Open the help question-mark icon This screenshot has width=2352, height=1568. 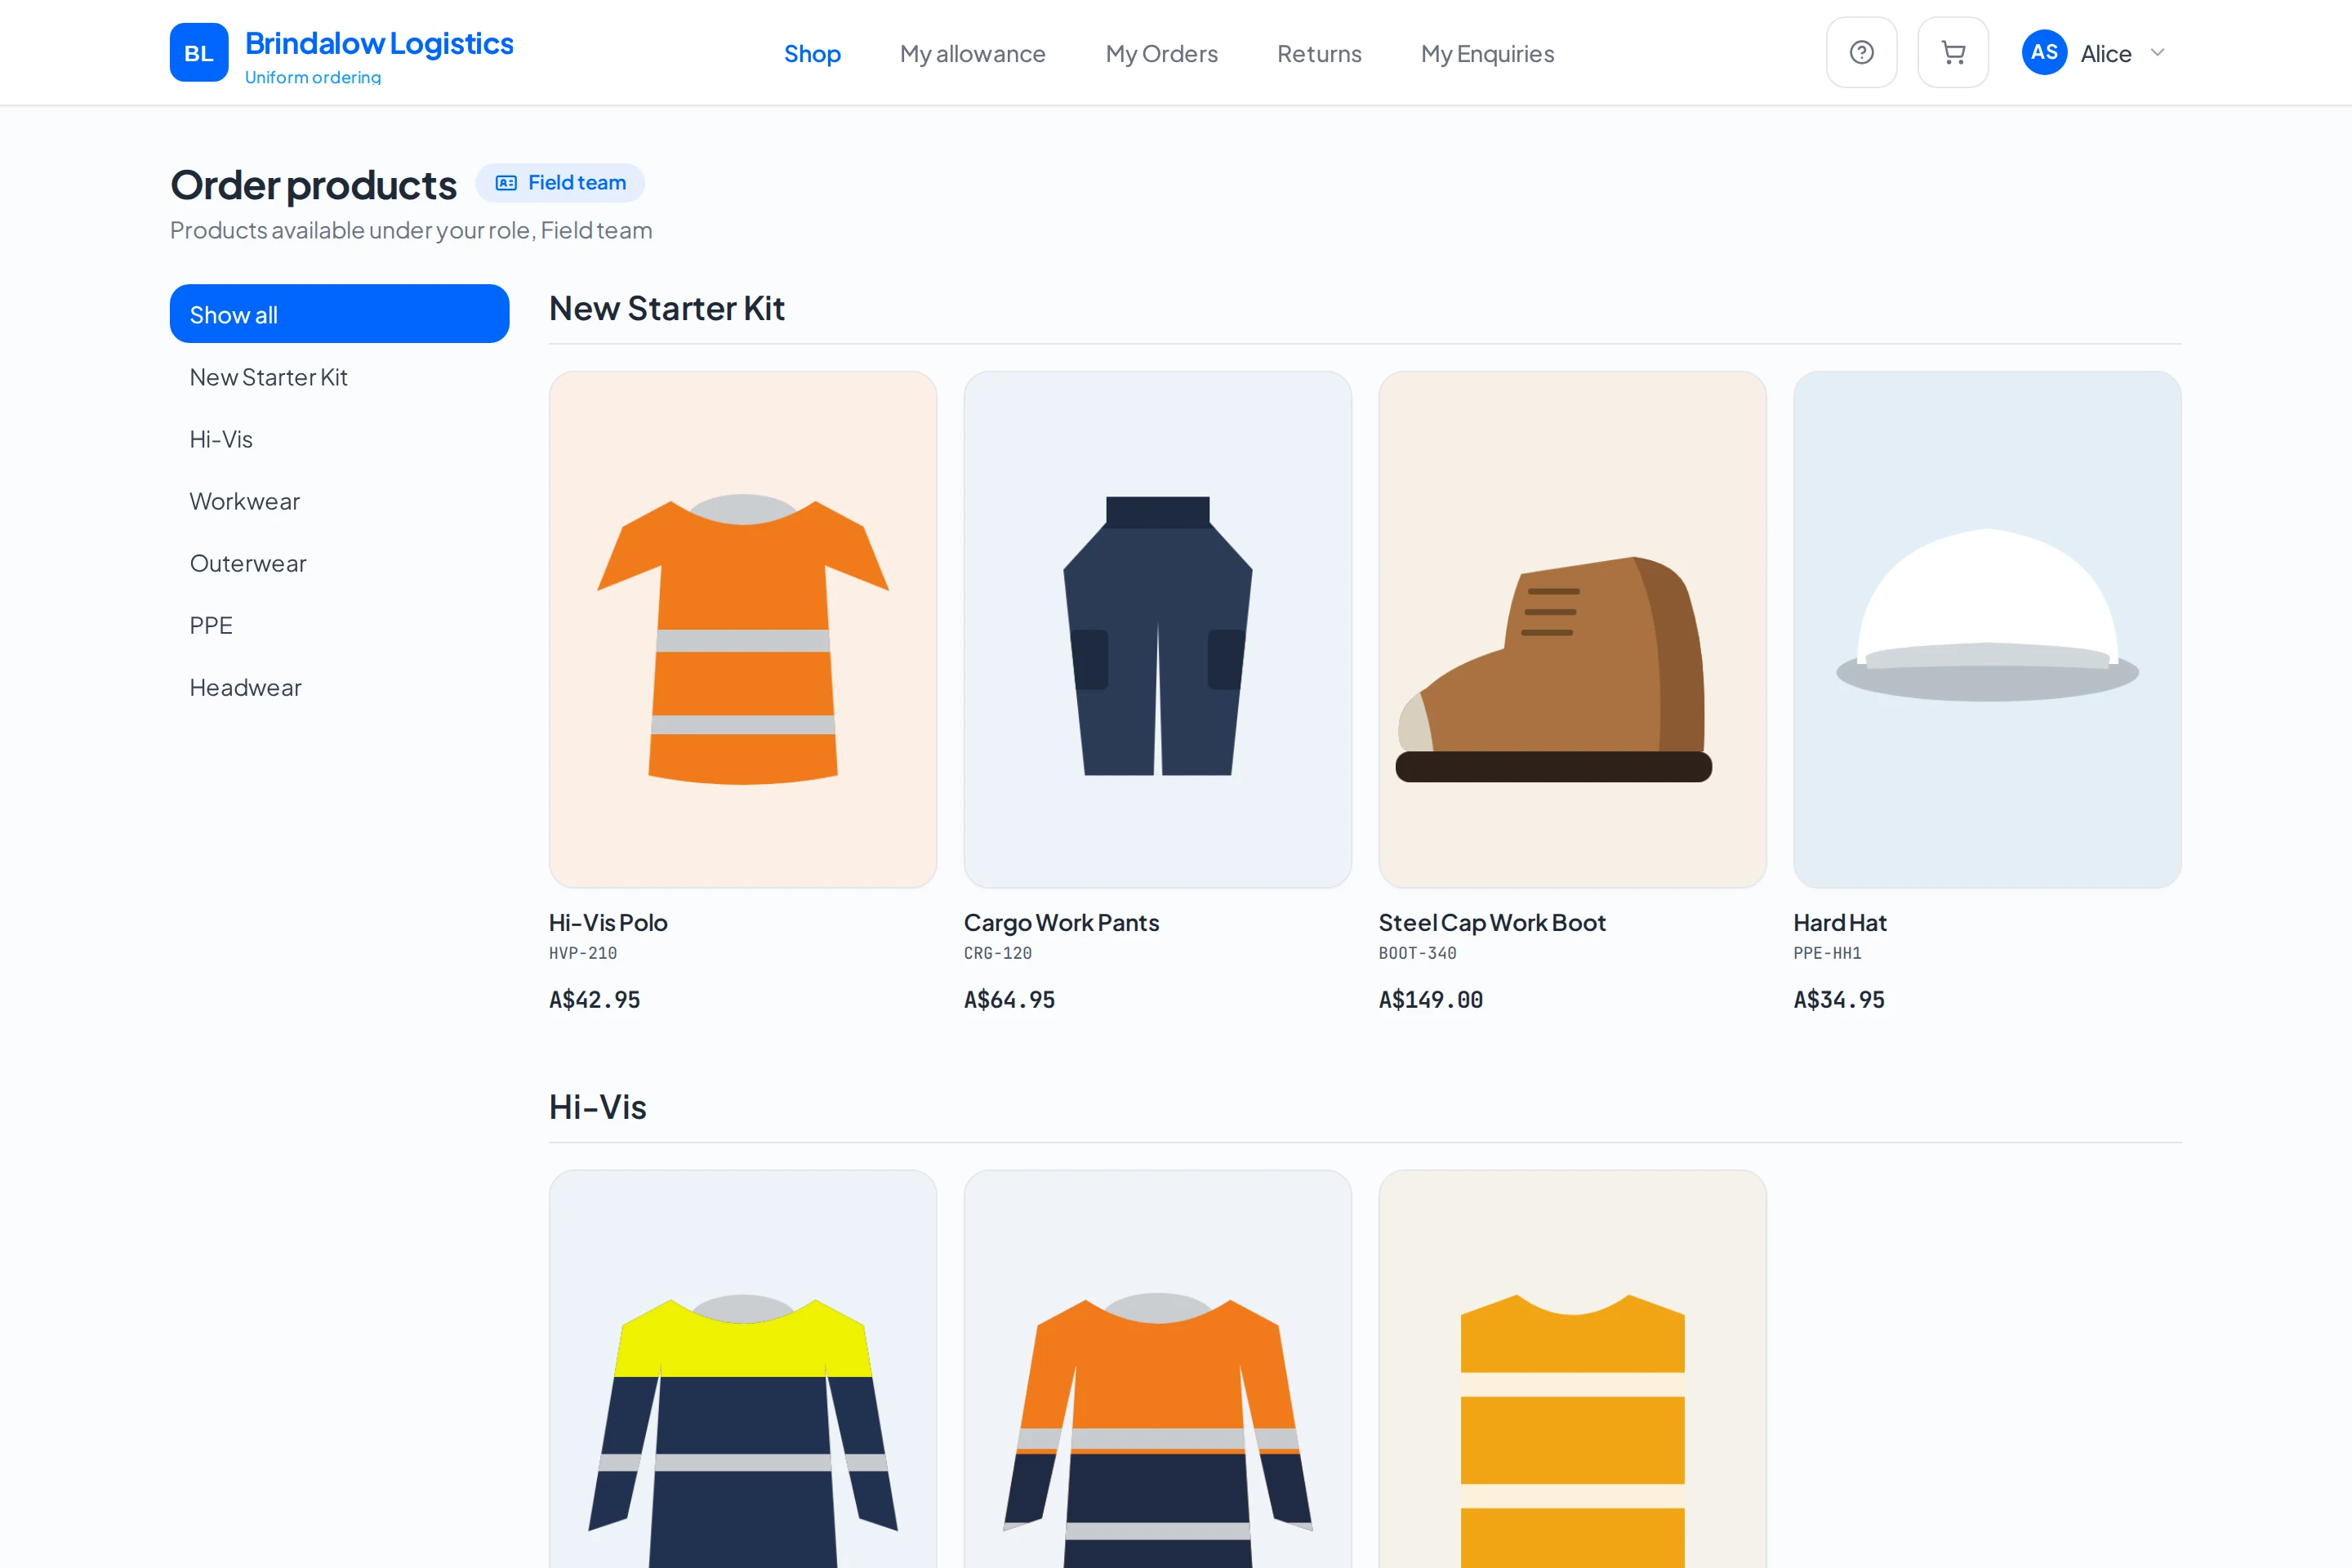pos(1861,52)
